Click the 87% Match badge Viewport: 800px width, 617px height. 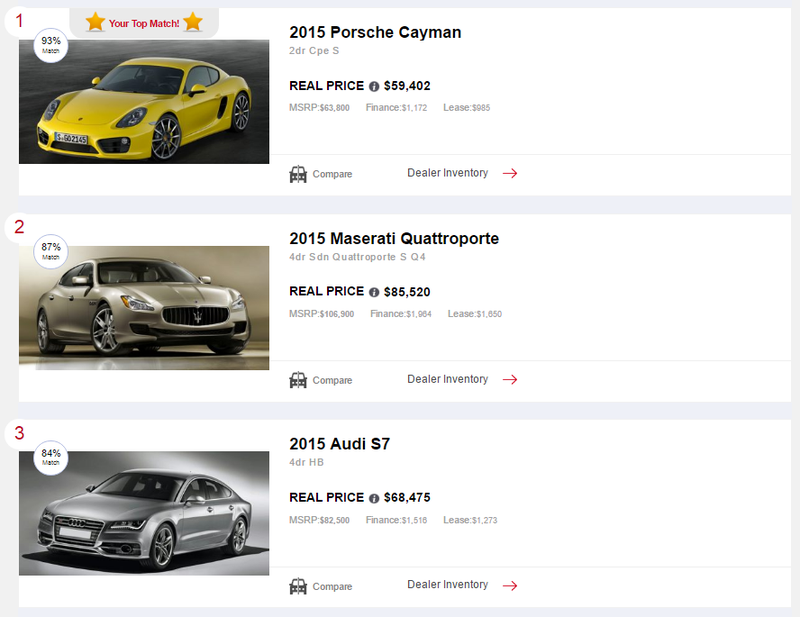tap(51, 251)
